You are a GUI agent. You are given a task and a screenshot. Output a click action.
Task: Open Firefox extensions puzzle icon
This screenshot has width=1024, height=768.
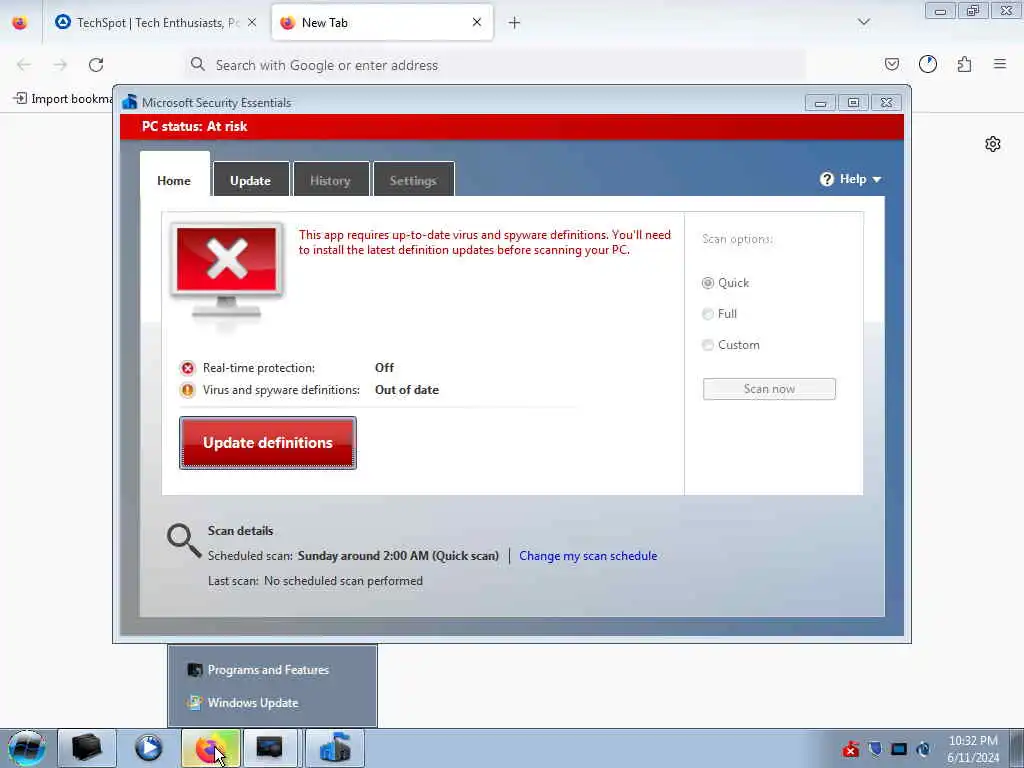pos(964,64)
